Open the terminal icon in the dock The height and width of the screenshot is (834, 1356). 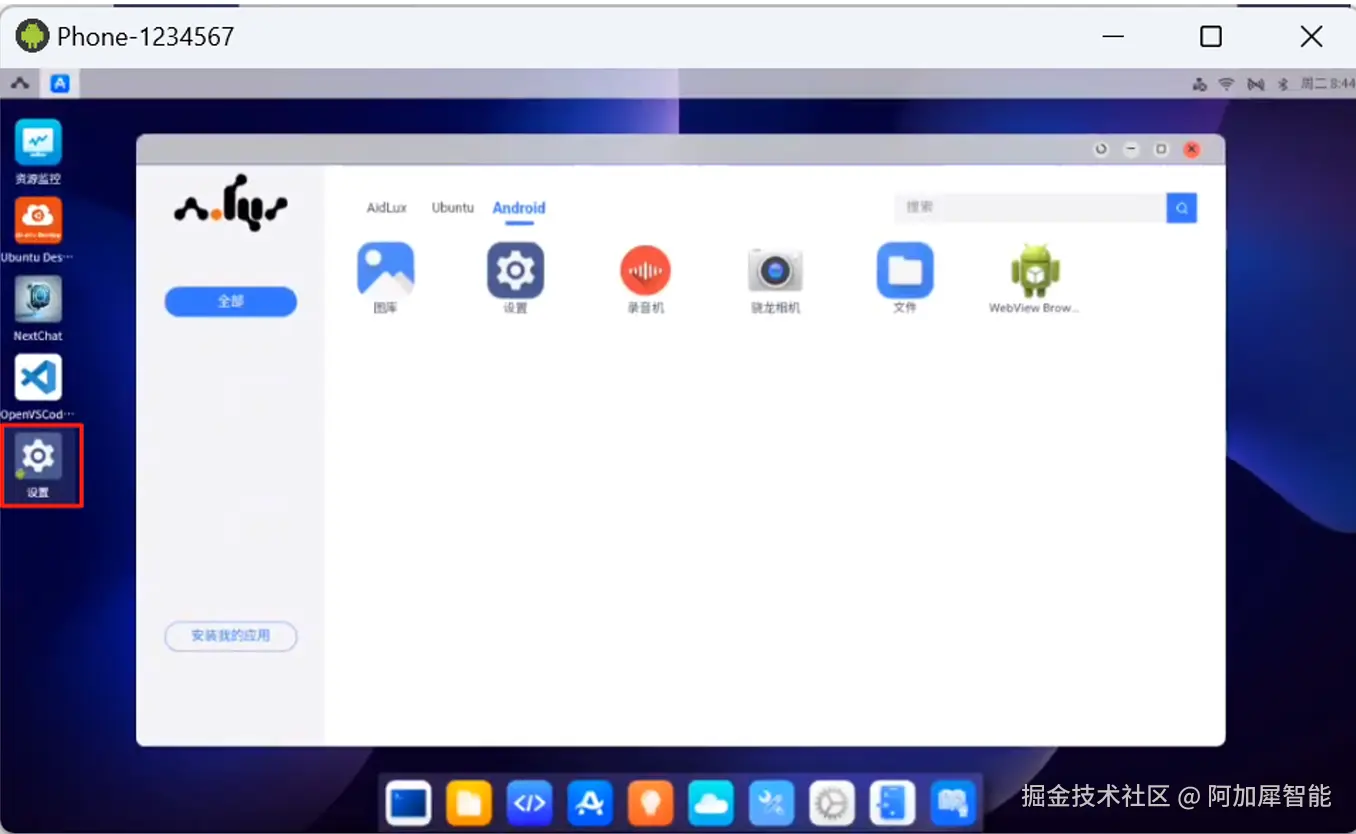pos(408,802)
